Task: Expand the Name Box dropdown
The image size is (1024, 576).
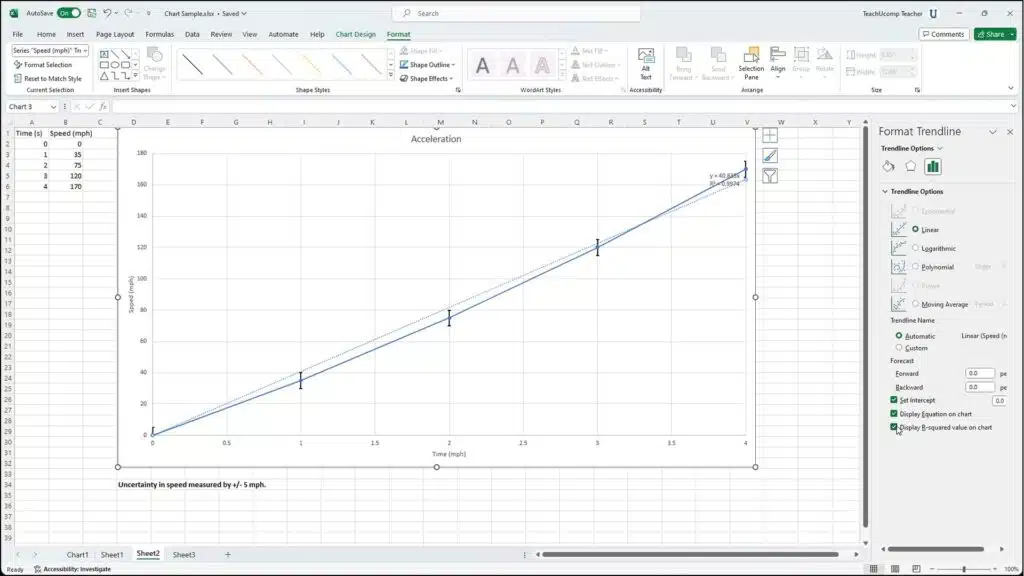Action: point(53,106)
